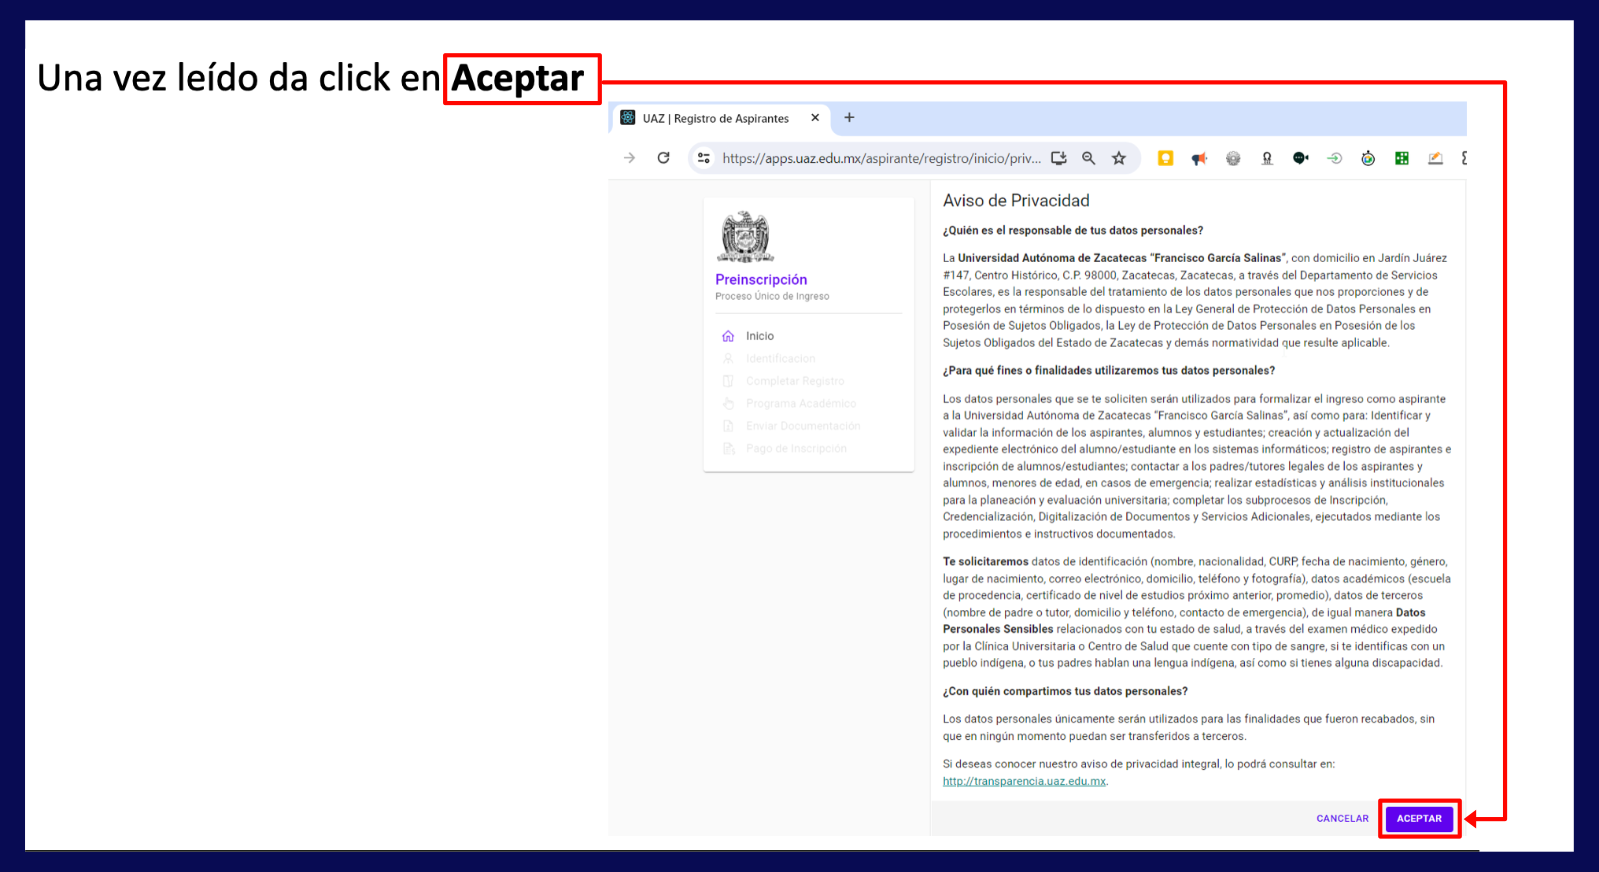Image resolution: width=1599 pixels, height=872 pixels.
Task: Open a new browser tab
Action: [x=849, y=118]
